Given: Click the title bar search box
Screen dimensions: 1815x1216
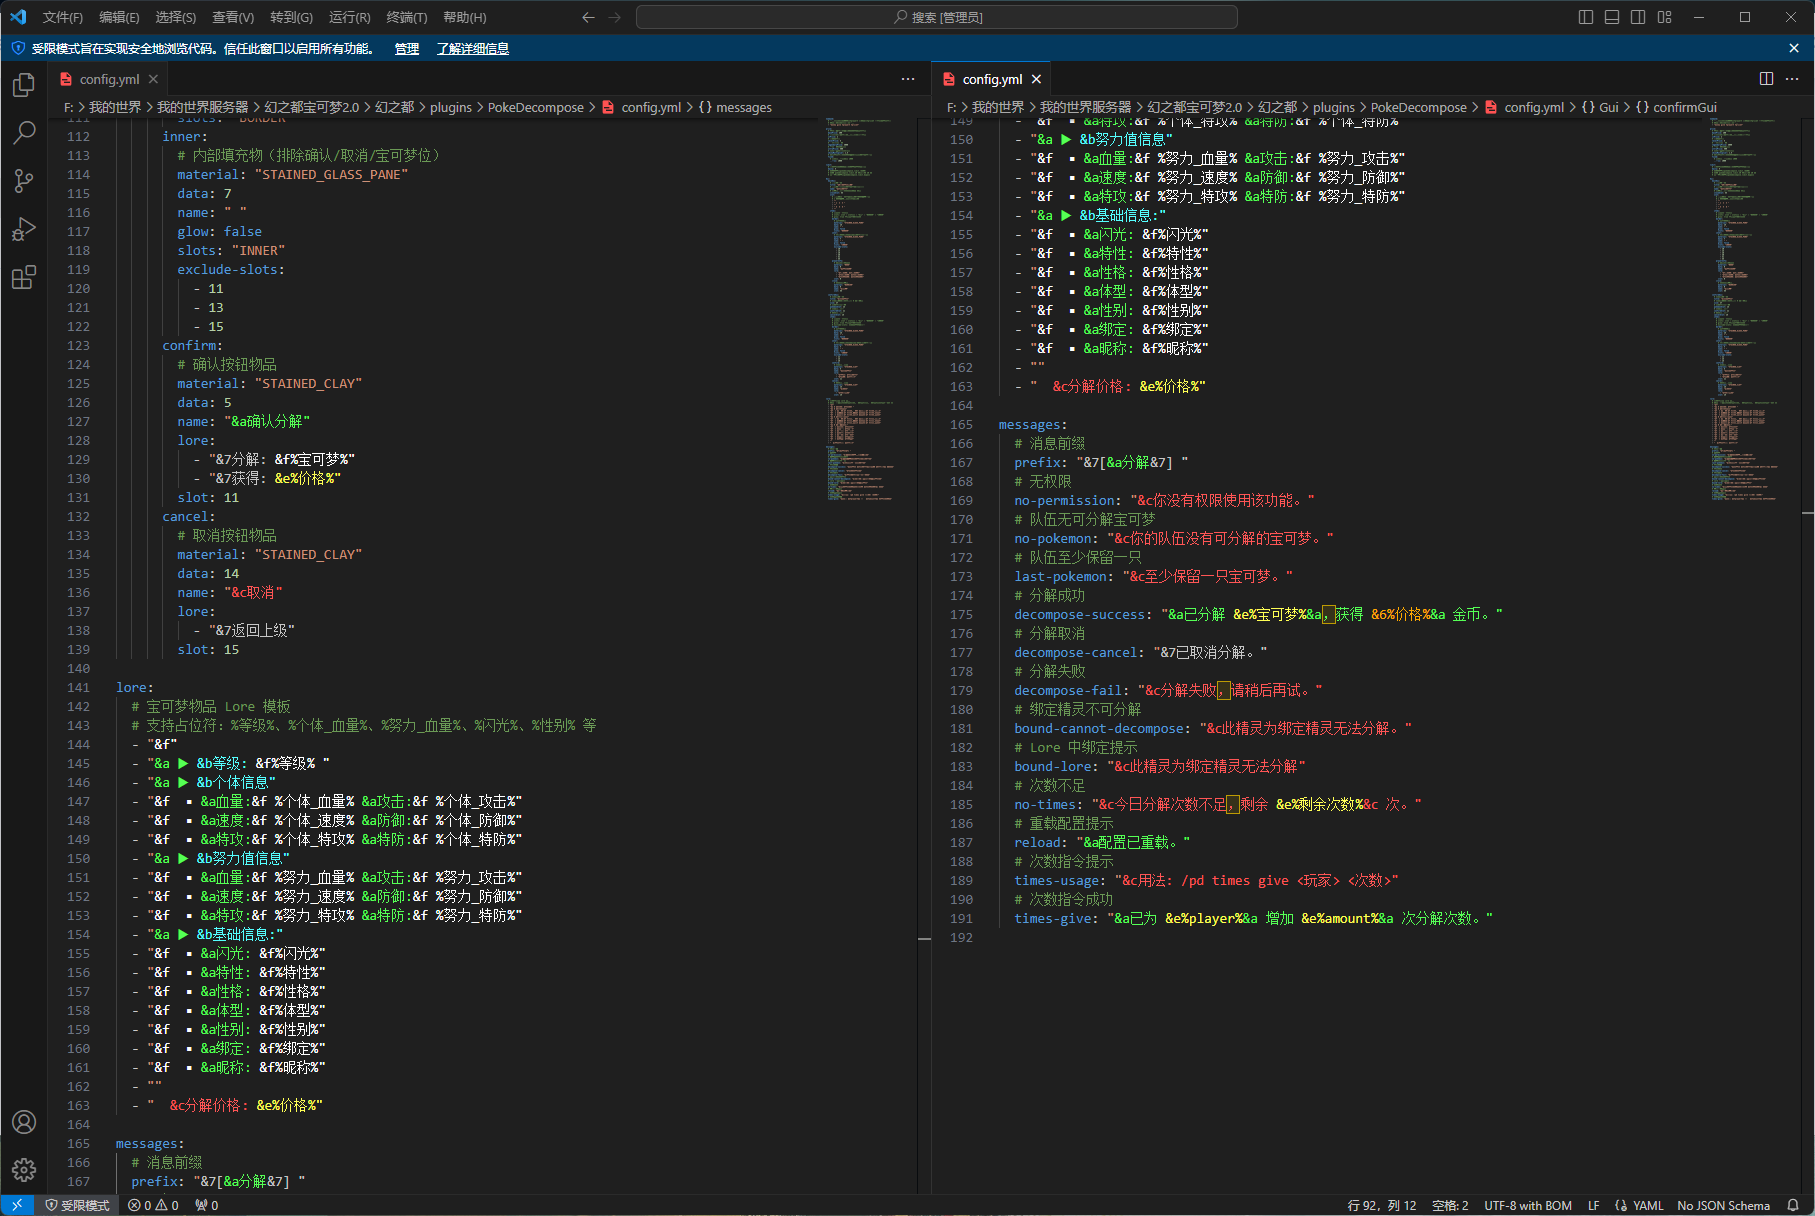Looking at the screenshot, I should click(937, 17).
